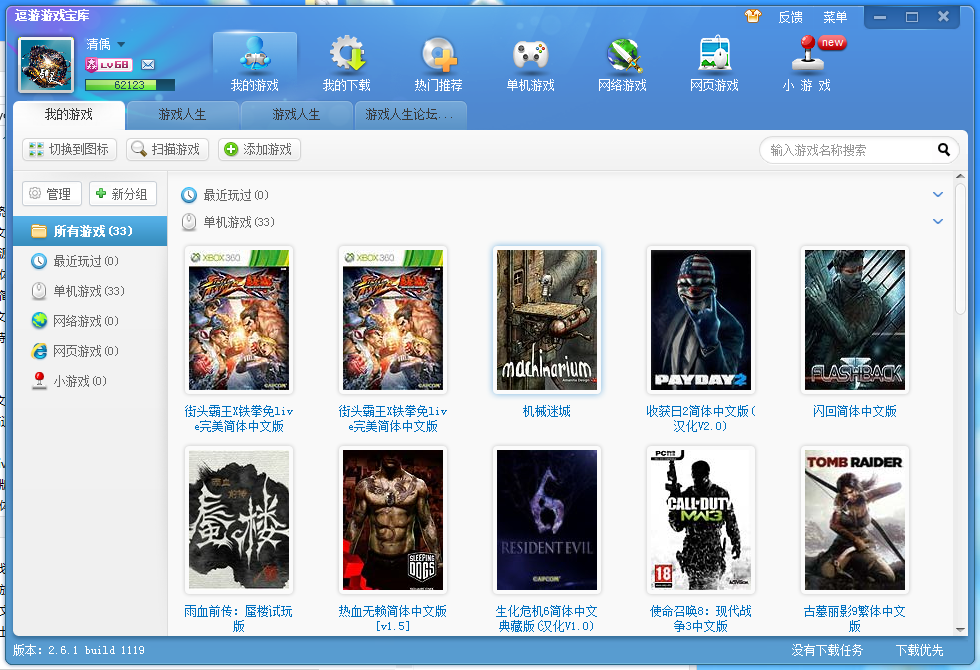Select the Sleeping Dogs game cover
The width and height of the screenshot is (980, 670).
[x=392, y=520]
